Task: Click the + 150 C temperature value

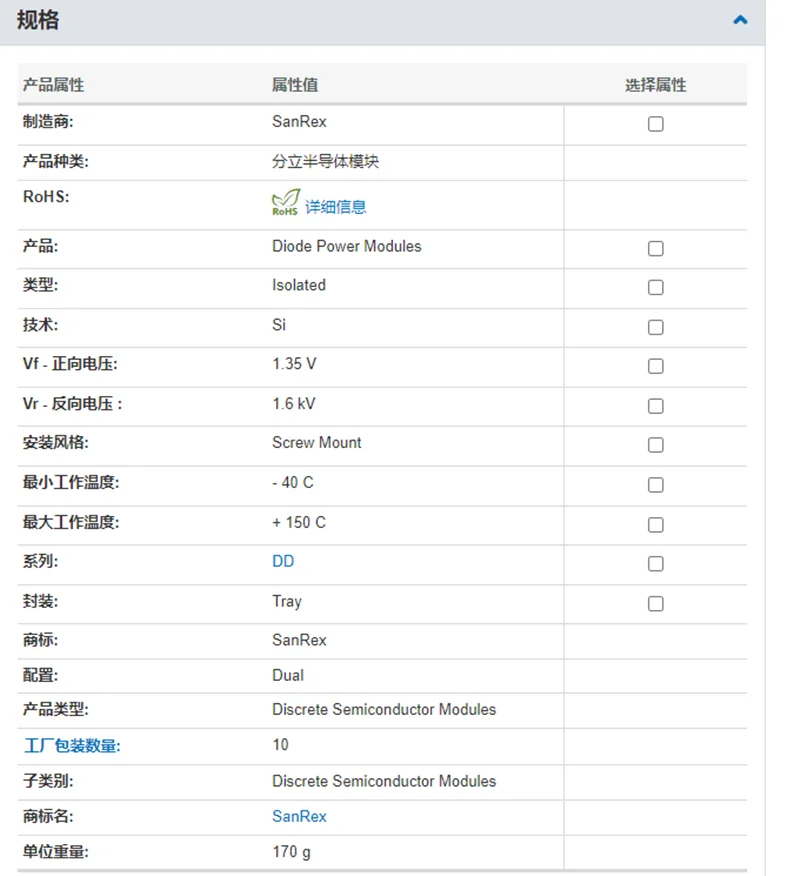Action: (299, 523)
